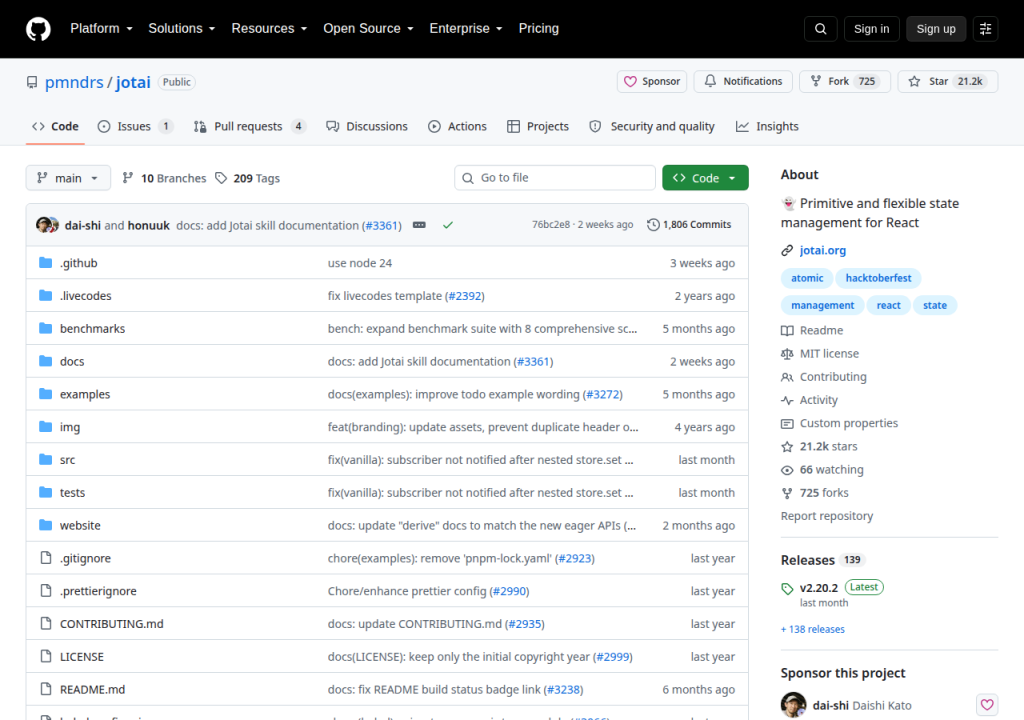The image size is (1024, 720).
Task: Click the 725 forks count link
Action: tap(824, 493)
